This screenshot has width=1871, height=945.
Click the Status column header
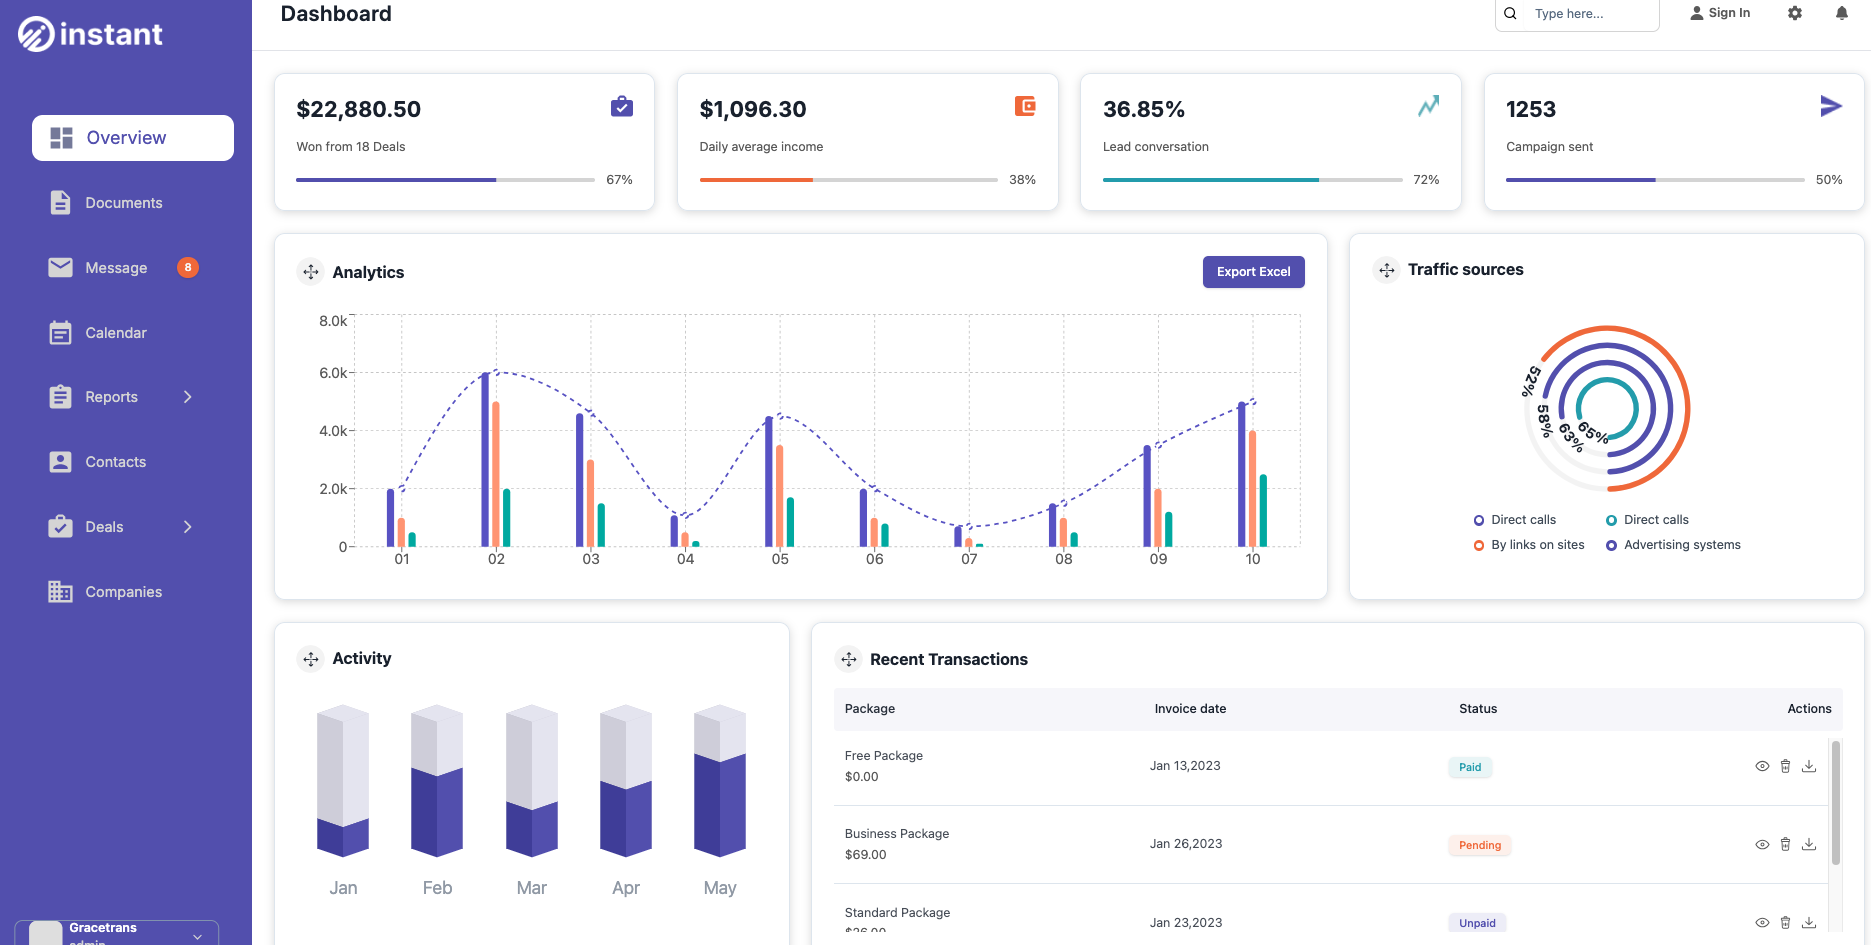[1478, 709]
